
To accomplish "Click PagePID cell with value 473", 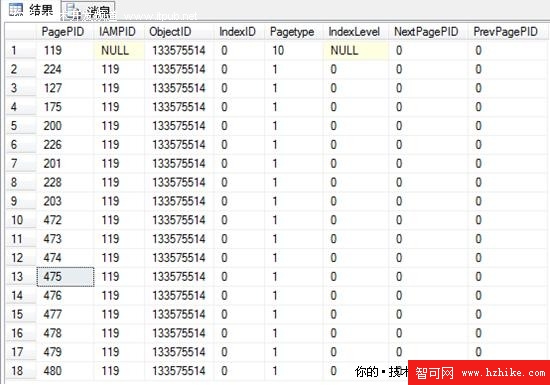I will click(65, 239).
